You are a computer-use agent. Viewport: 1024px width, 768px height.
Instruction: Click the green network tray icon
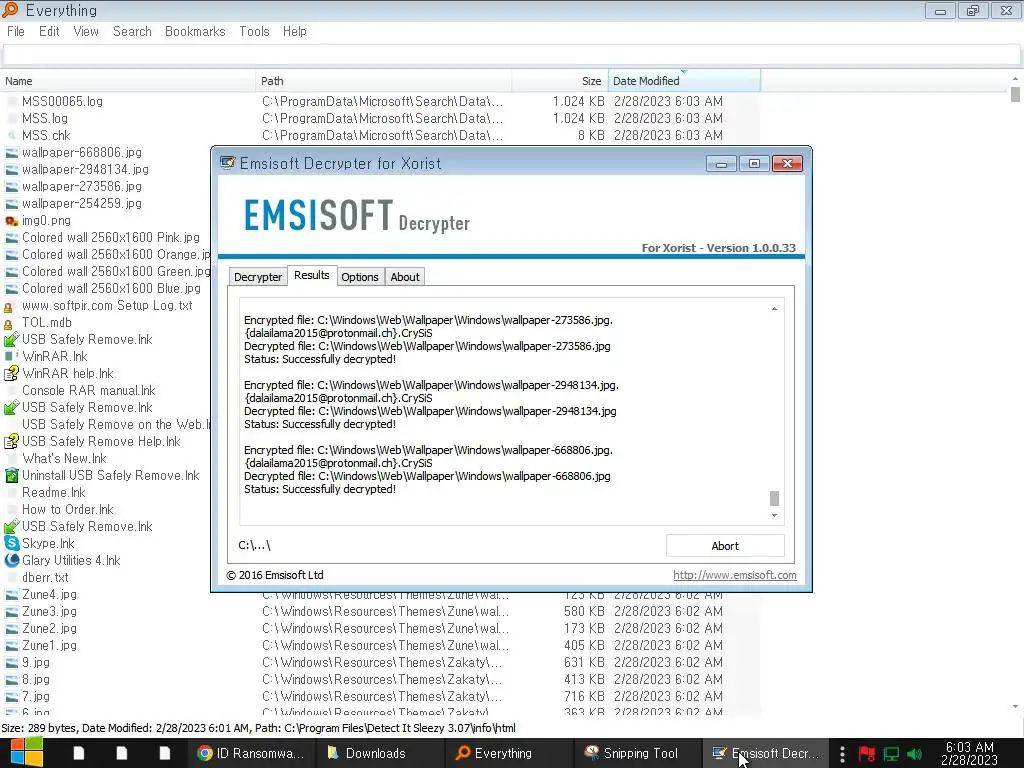click(891, 754)
